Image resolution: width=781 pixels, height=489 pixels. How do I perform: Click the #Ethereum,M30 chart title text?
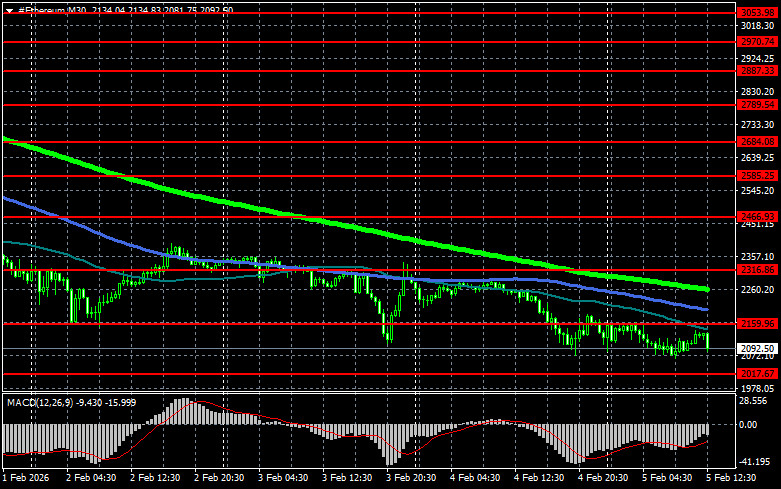52,10
